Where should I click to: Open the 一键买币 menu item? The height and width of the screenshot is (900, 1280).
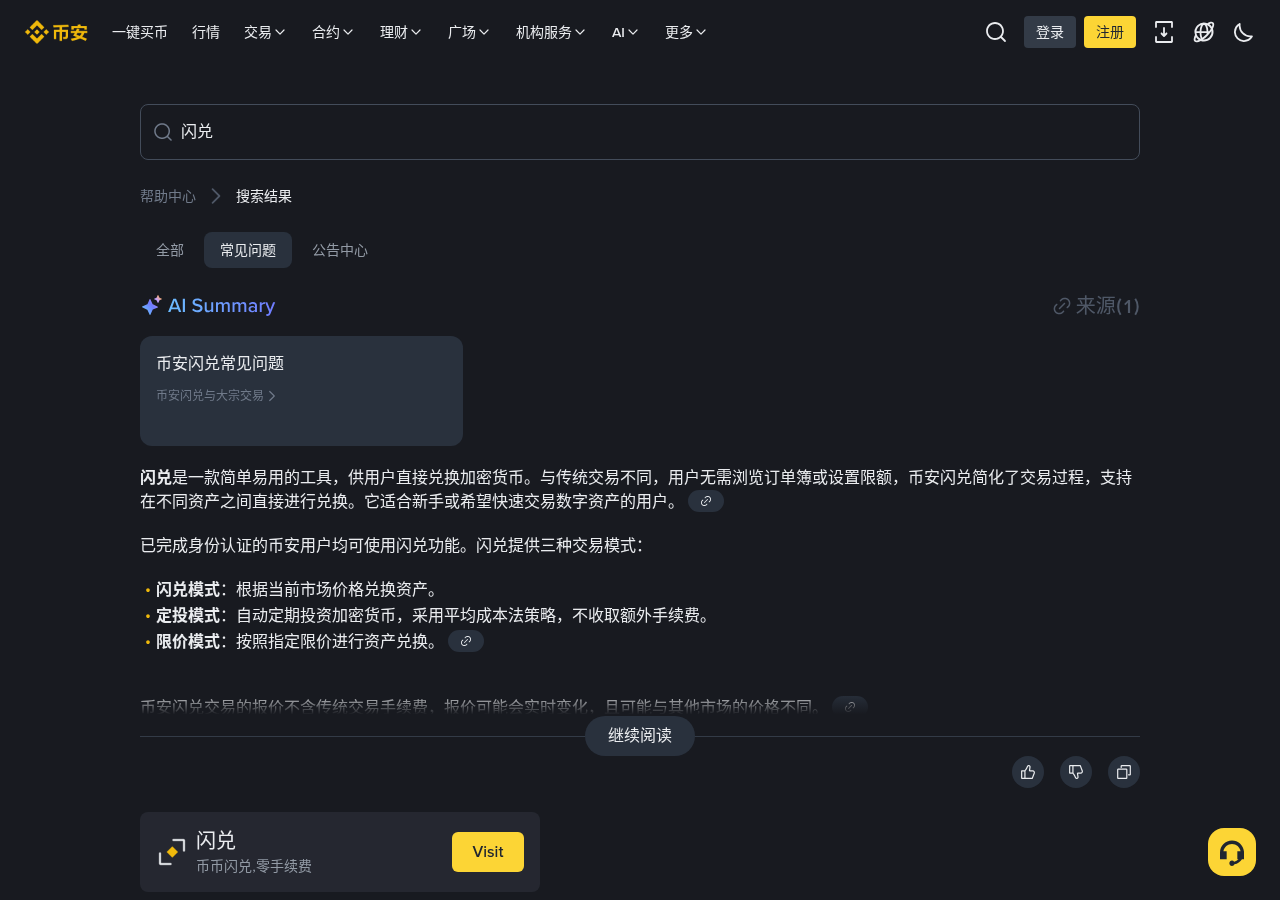coord(140,32)
